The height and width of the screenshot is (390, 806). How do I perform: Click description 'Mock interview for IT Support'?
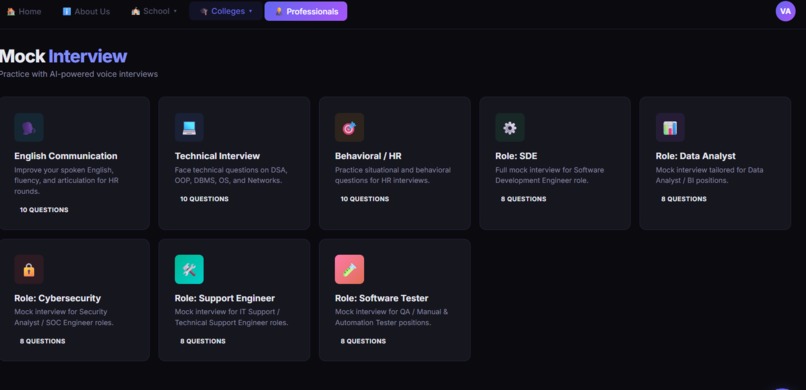click(x=231, y=317)
